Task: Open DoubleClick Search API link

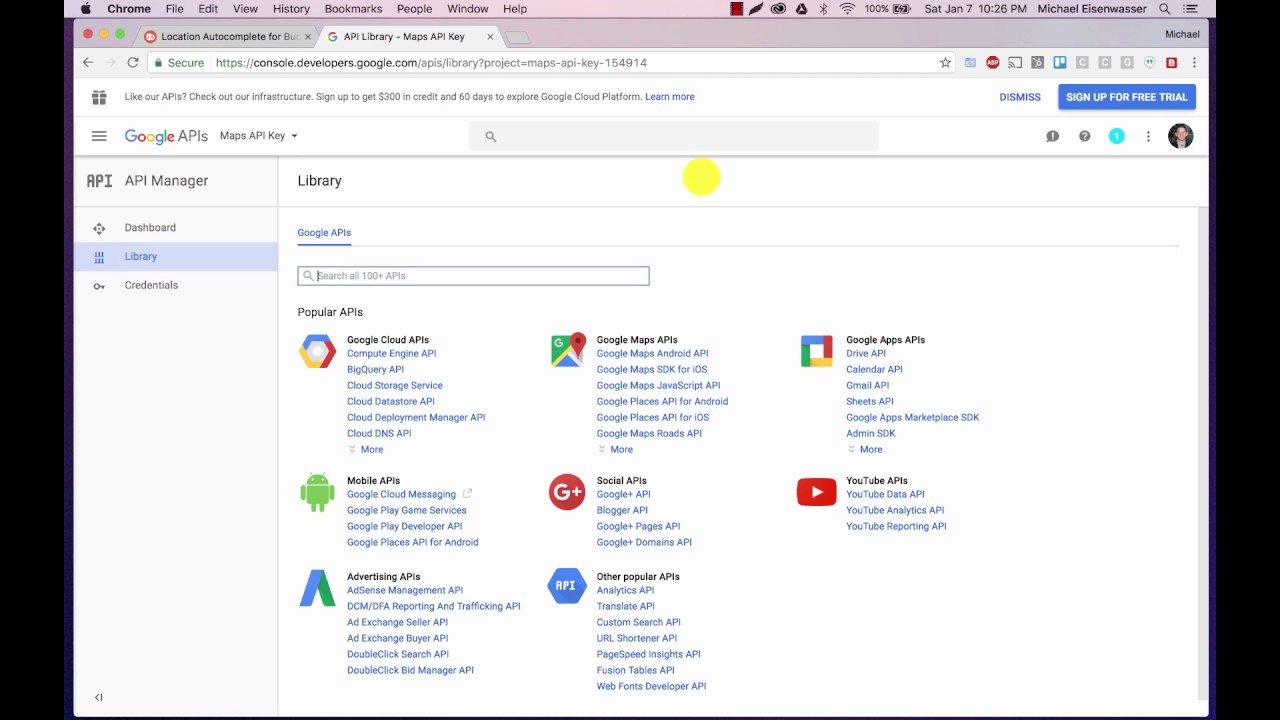Action: point(398,655)
